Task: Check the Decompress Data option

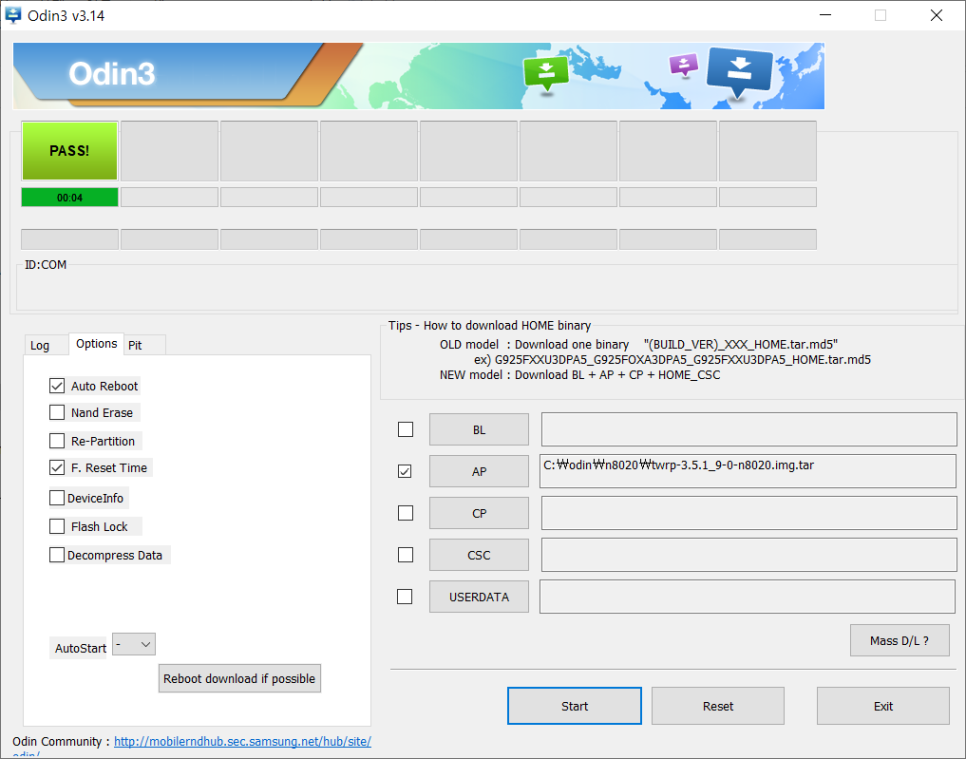Action: pos(57,555)
